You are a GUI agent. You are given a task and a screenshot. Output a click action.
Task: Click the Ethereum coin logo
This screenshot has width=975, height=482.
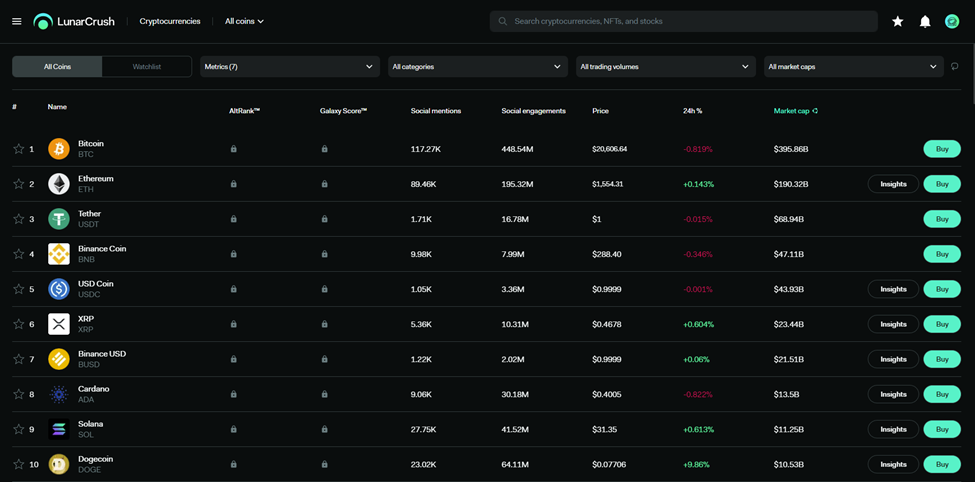click(x=59, y=184)
